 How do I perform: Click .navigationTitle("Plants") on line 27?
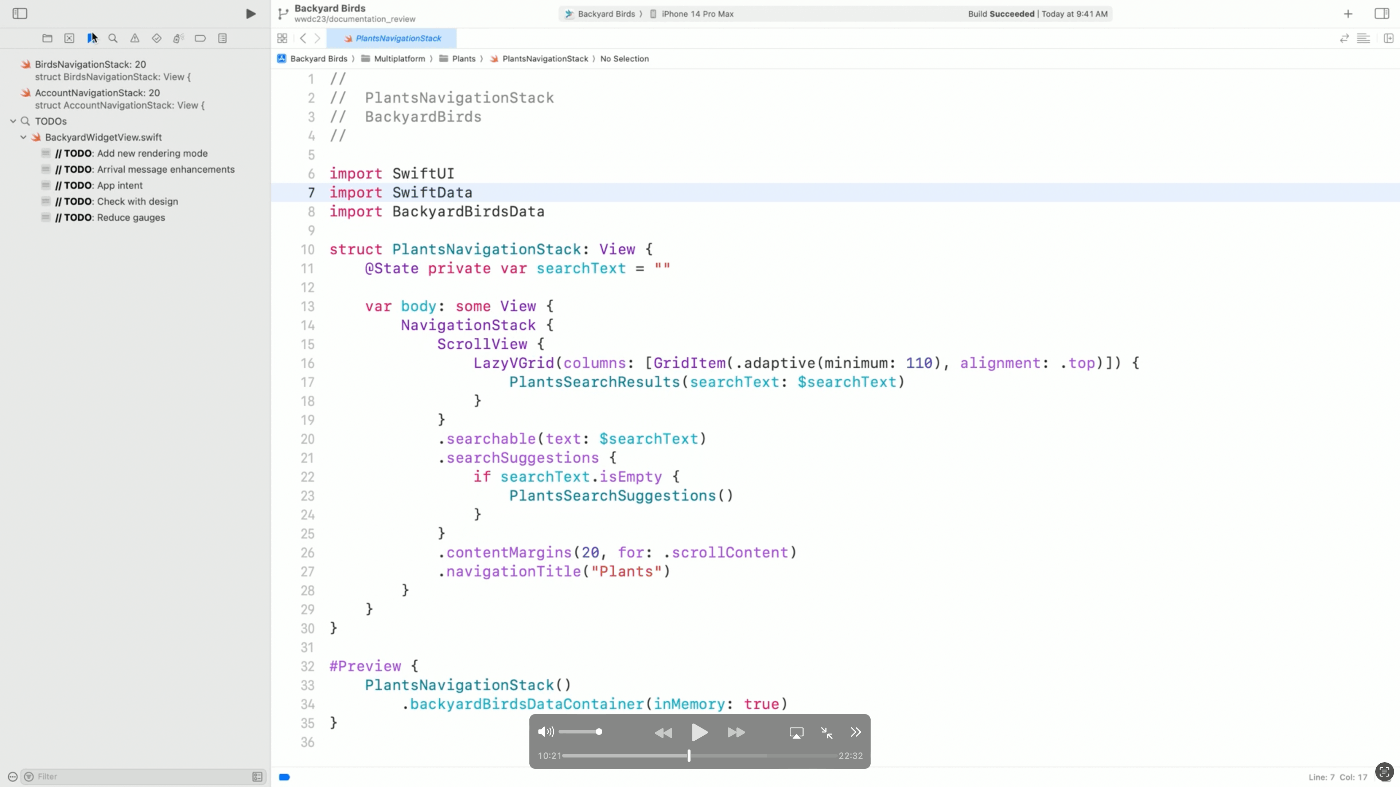tap(553, 572)
